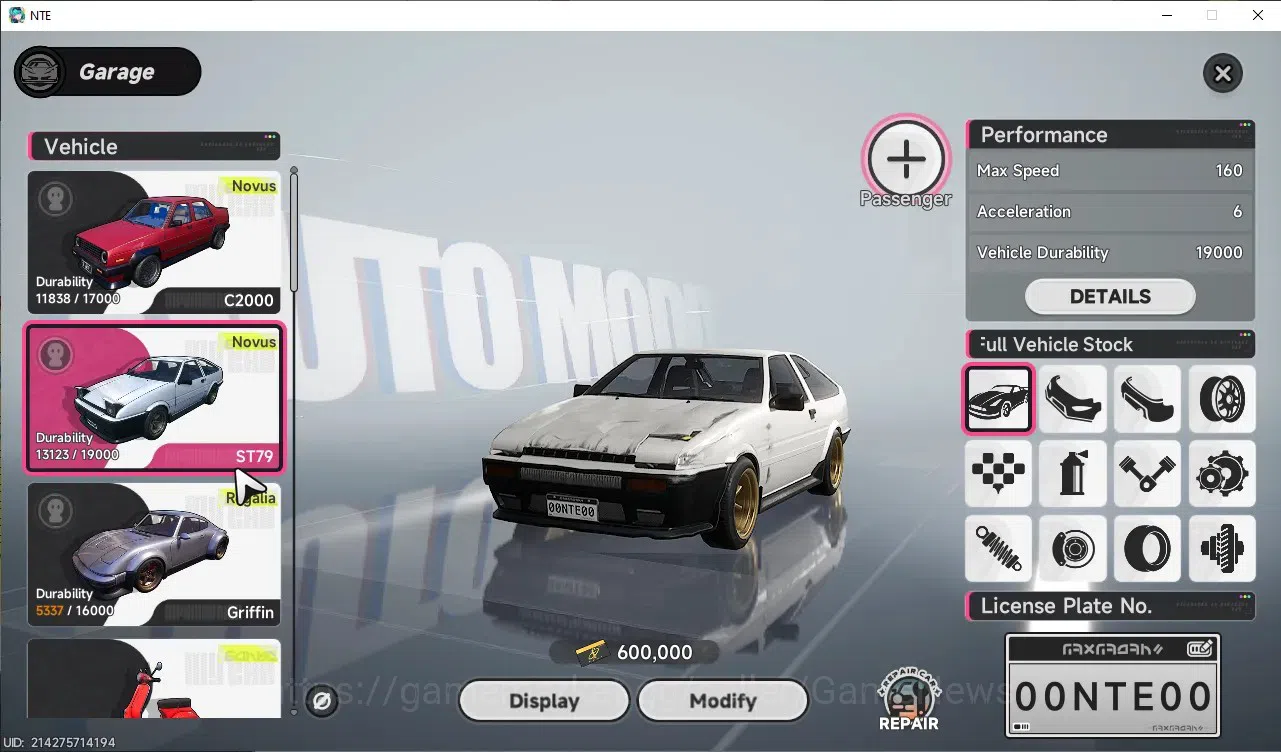Click the Full Vehicle Stock heading
The height and width of the screenshot is (752, 1281).
click(x=1056, y=345)
